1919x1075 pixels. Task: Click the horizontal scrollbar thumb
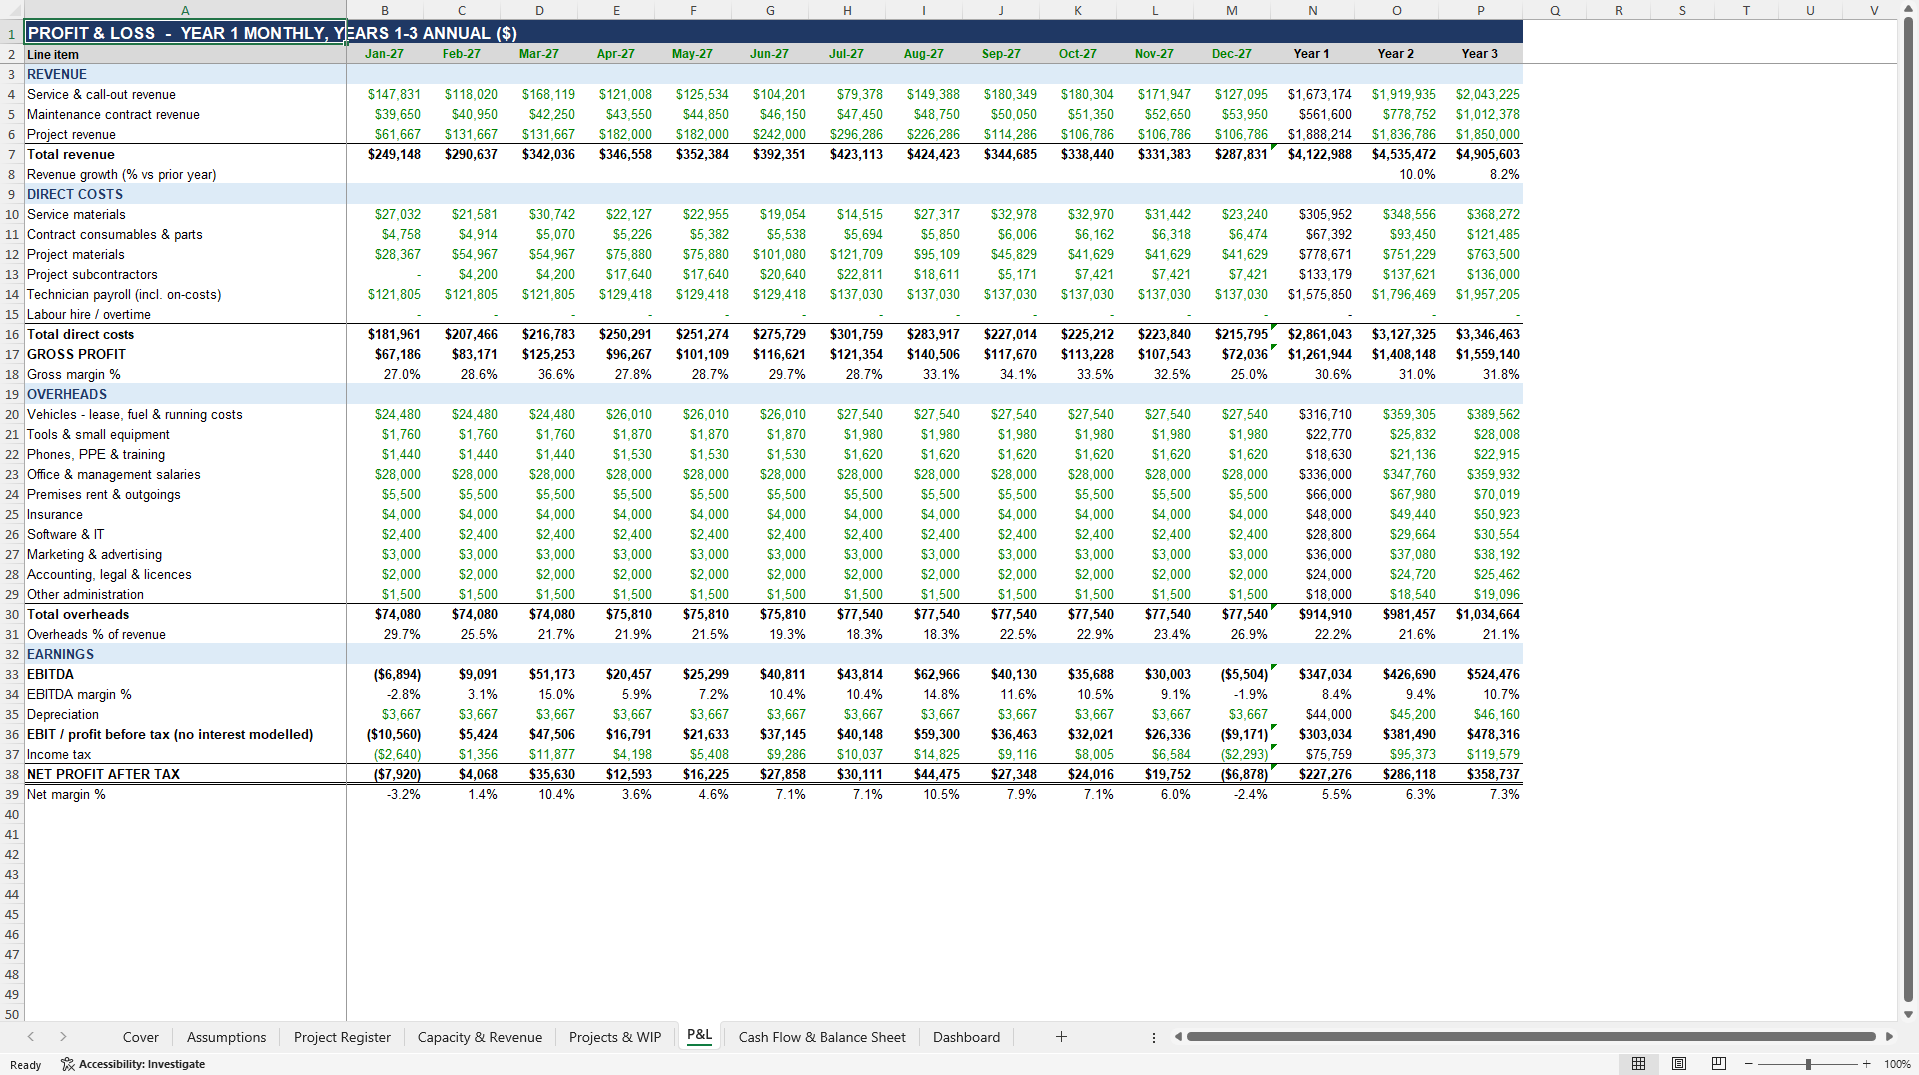[x=1530, y=1037]
